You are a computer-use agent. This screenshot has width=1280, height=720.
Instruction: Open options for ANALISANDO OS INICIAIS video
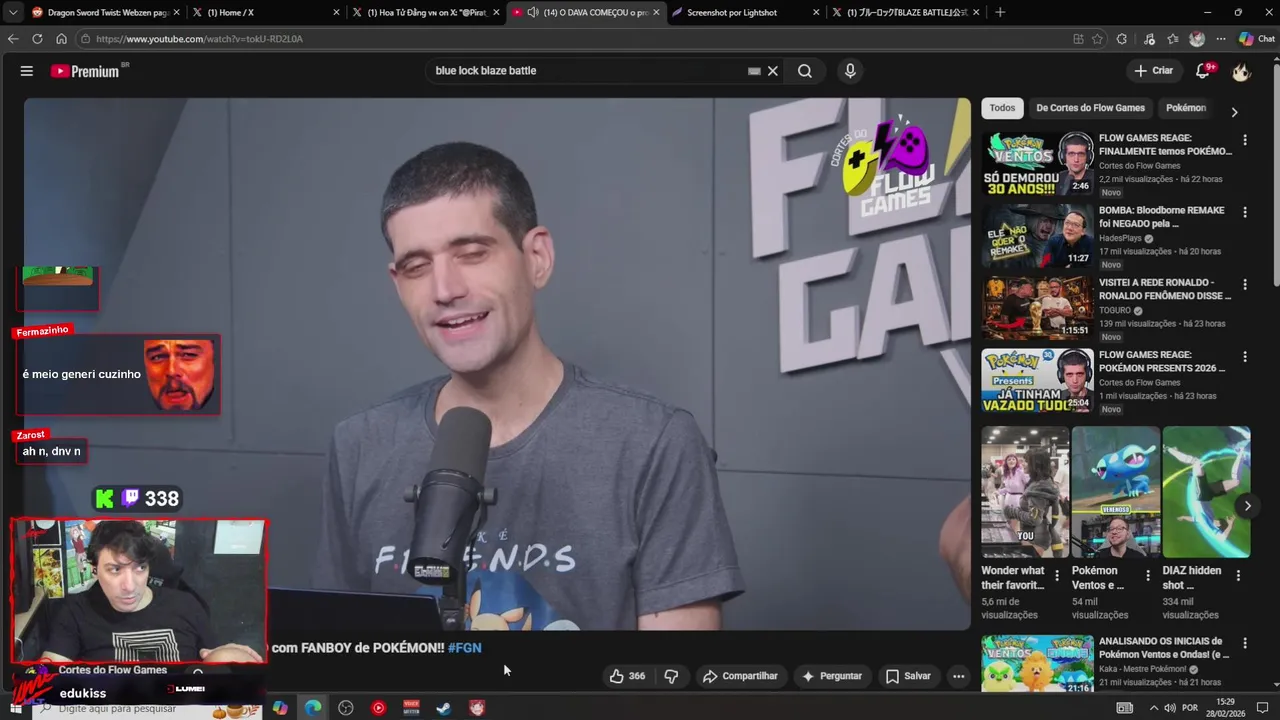click(x=1245, y=643)
